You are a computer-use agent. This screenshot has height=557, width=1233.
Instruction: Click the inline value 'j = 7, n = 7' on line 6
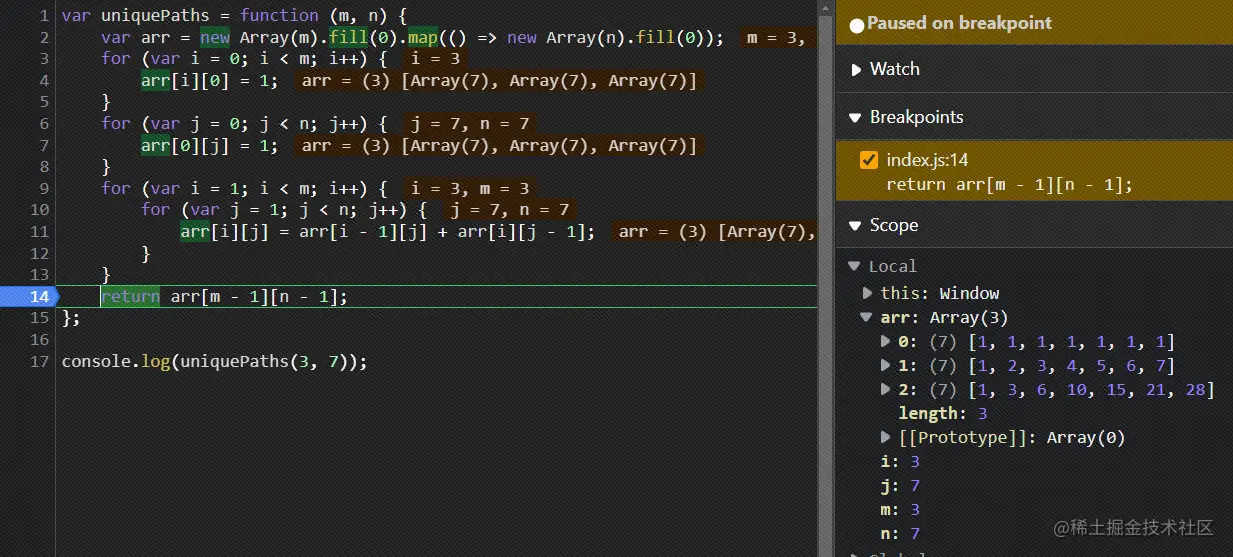(x=470, y=123)
